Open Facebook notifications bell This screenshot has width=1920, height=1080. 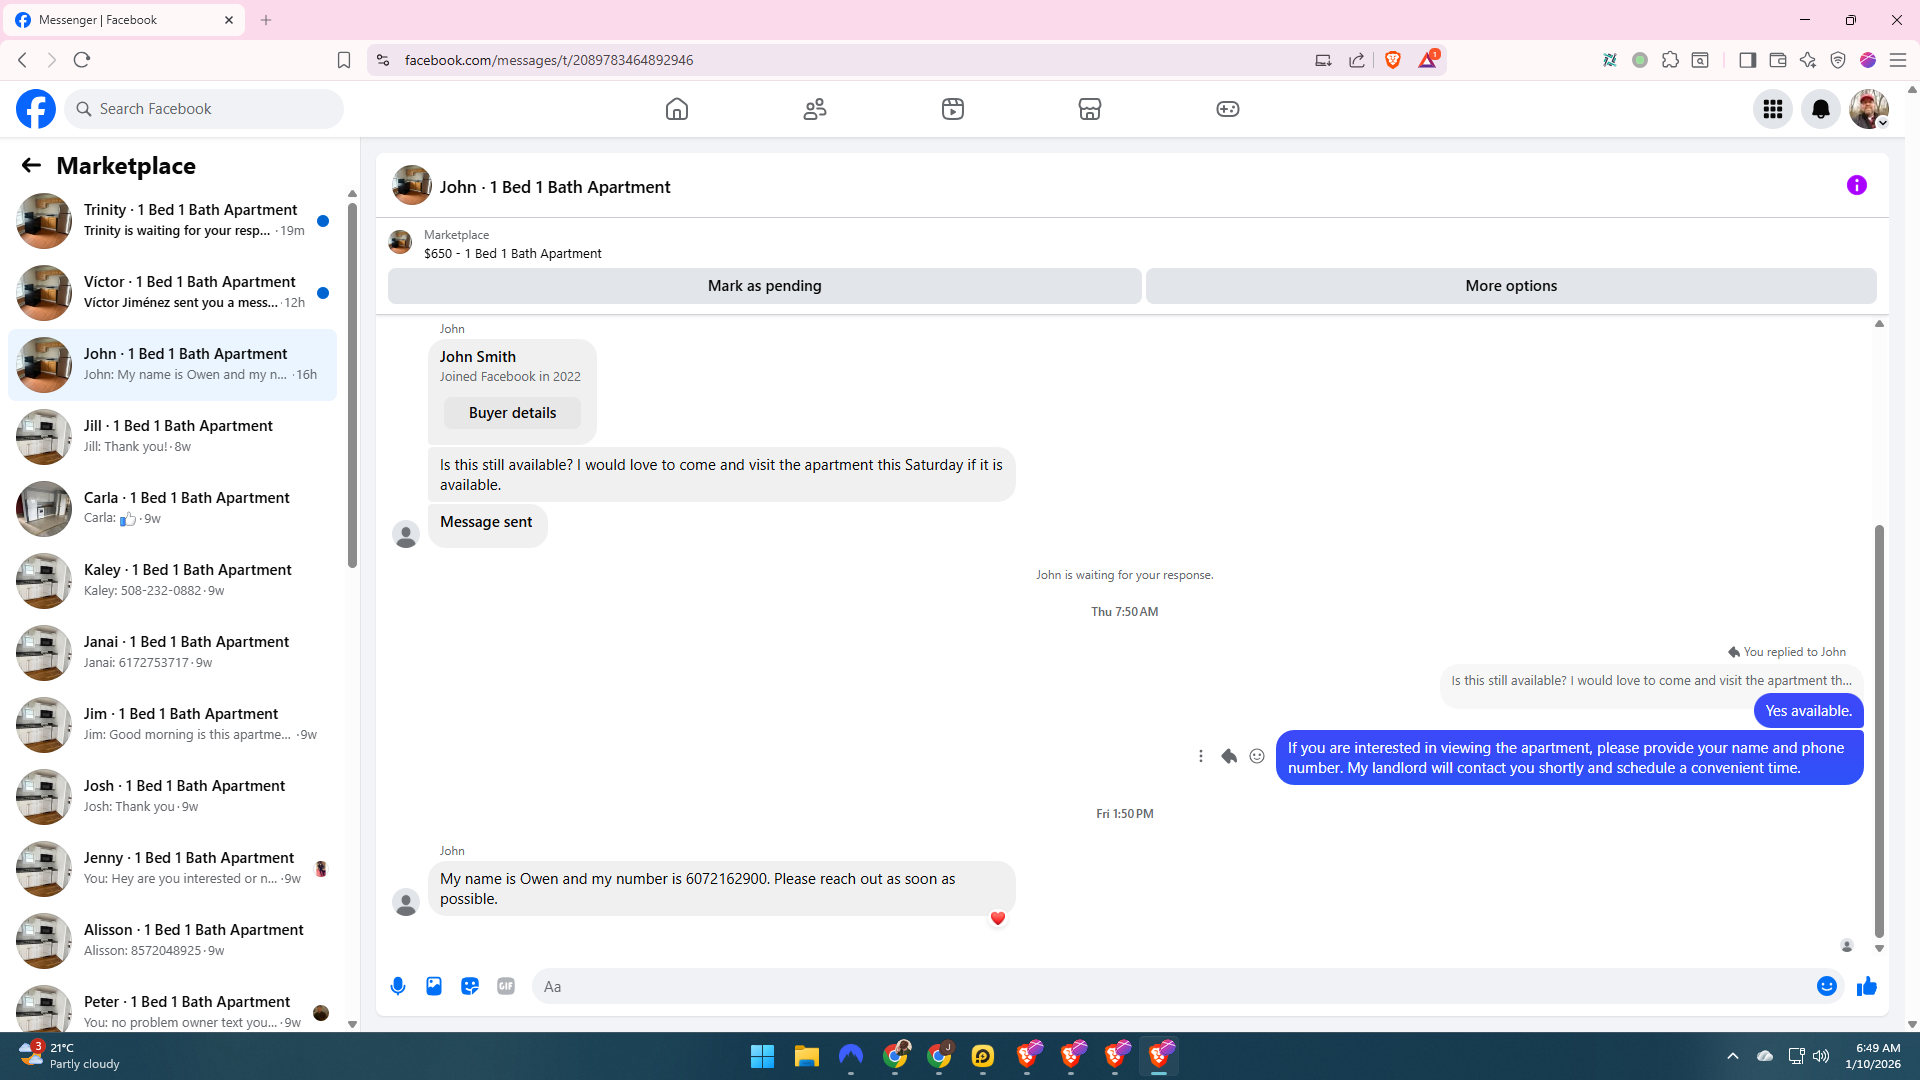coord(1820,109)
